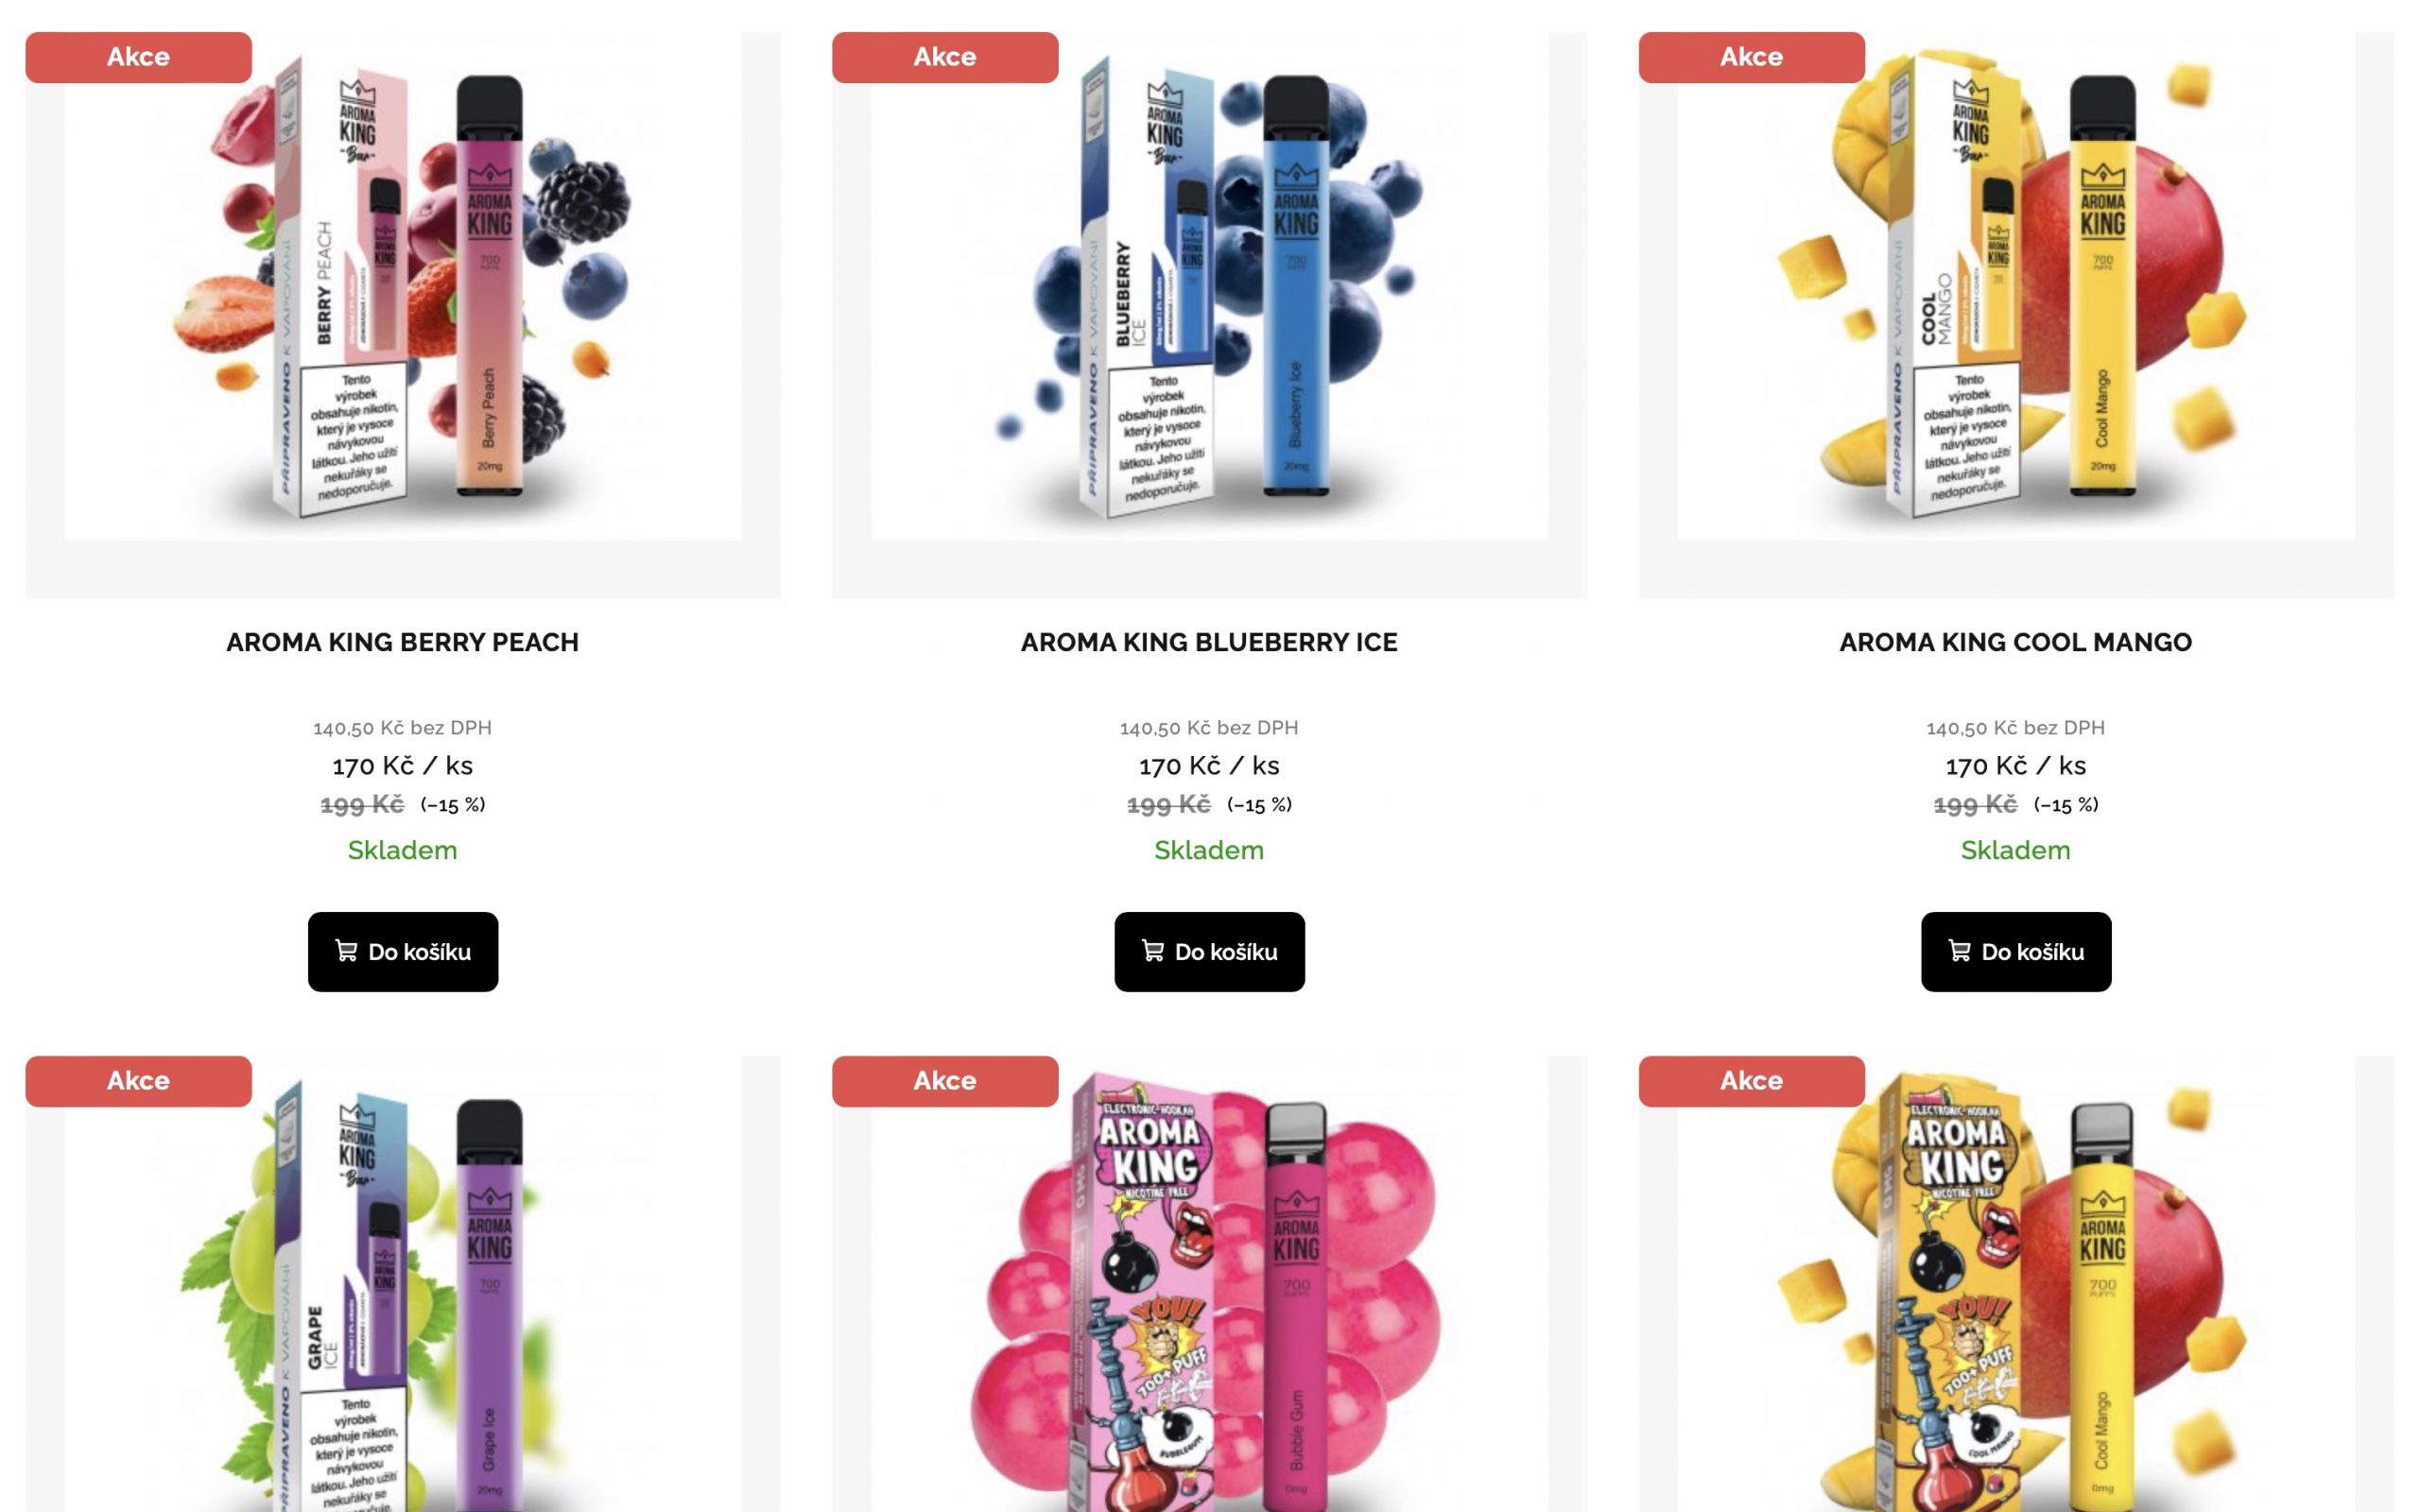Open the Grape Ice product thumbnail
This screenshot has height=1512, width=2420.
(403, 1284)
